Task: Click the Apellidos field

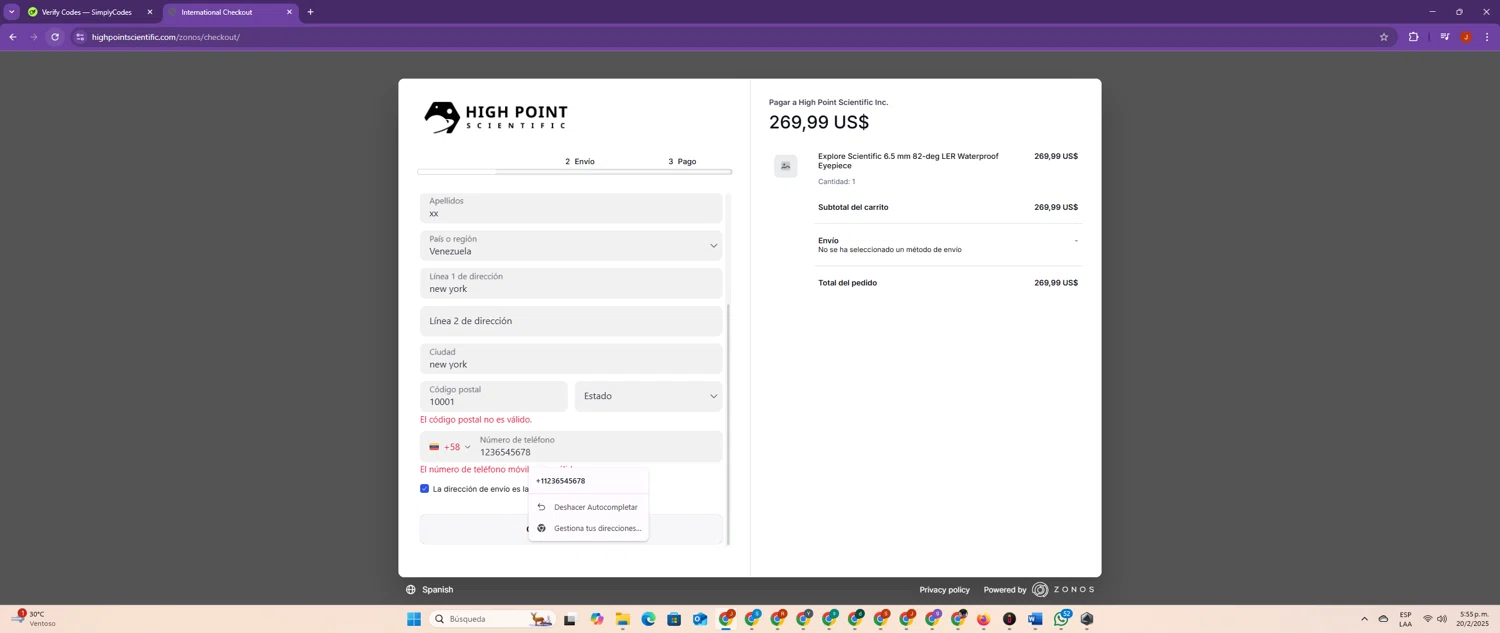Action: point(571,207)
